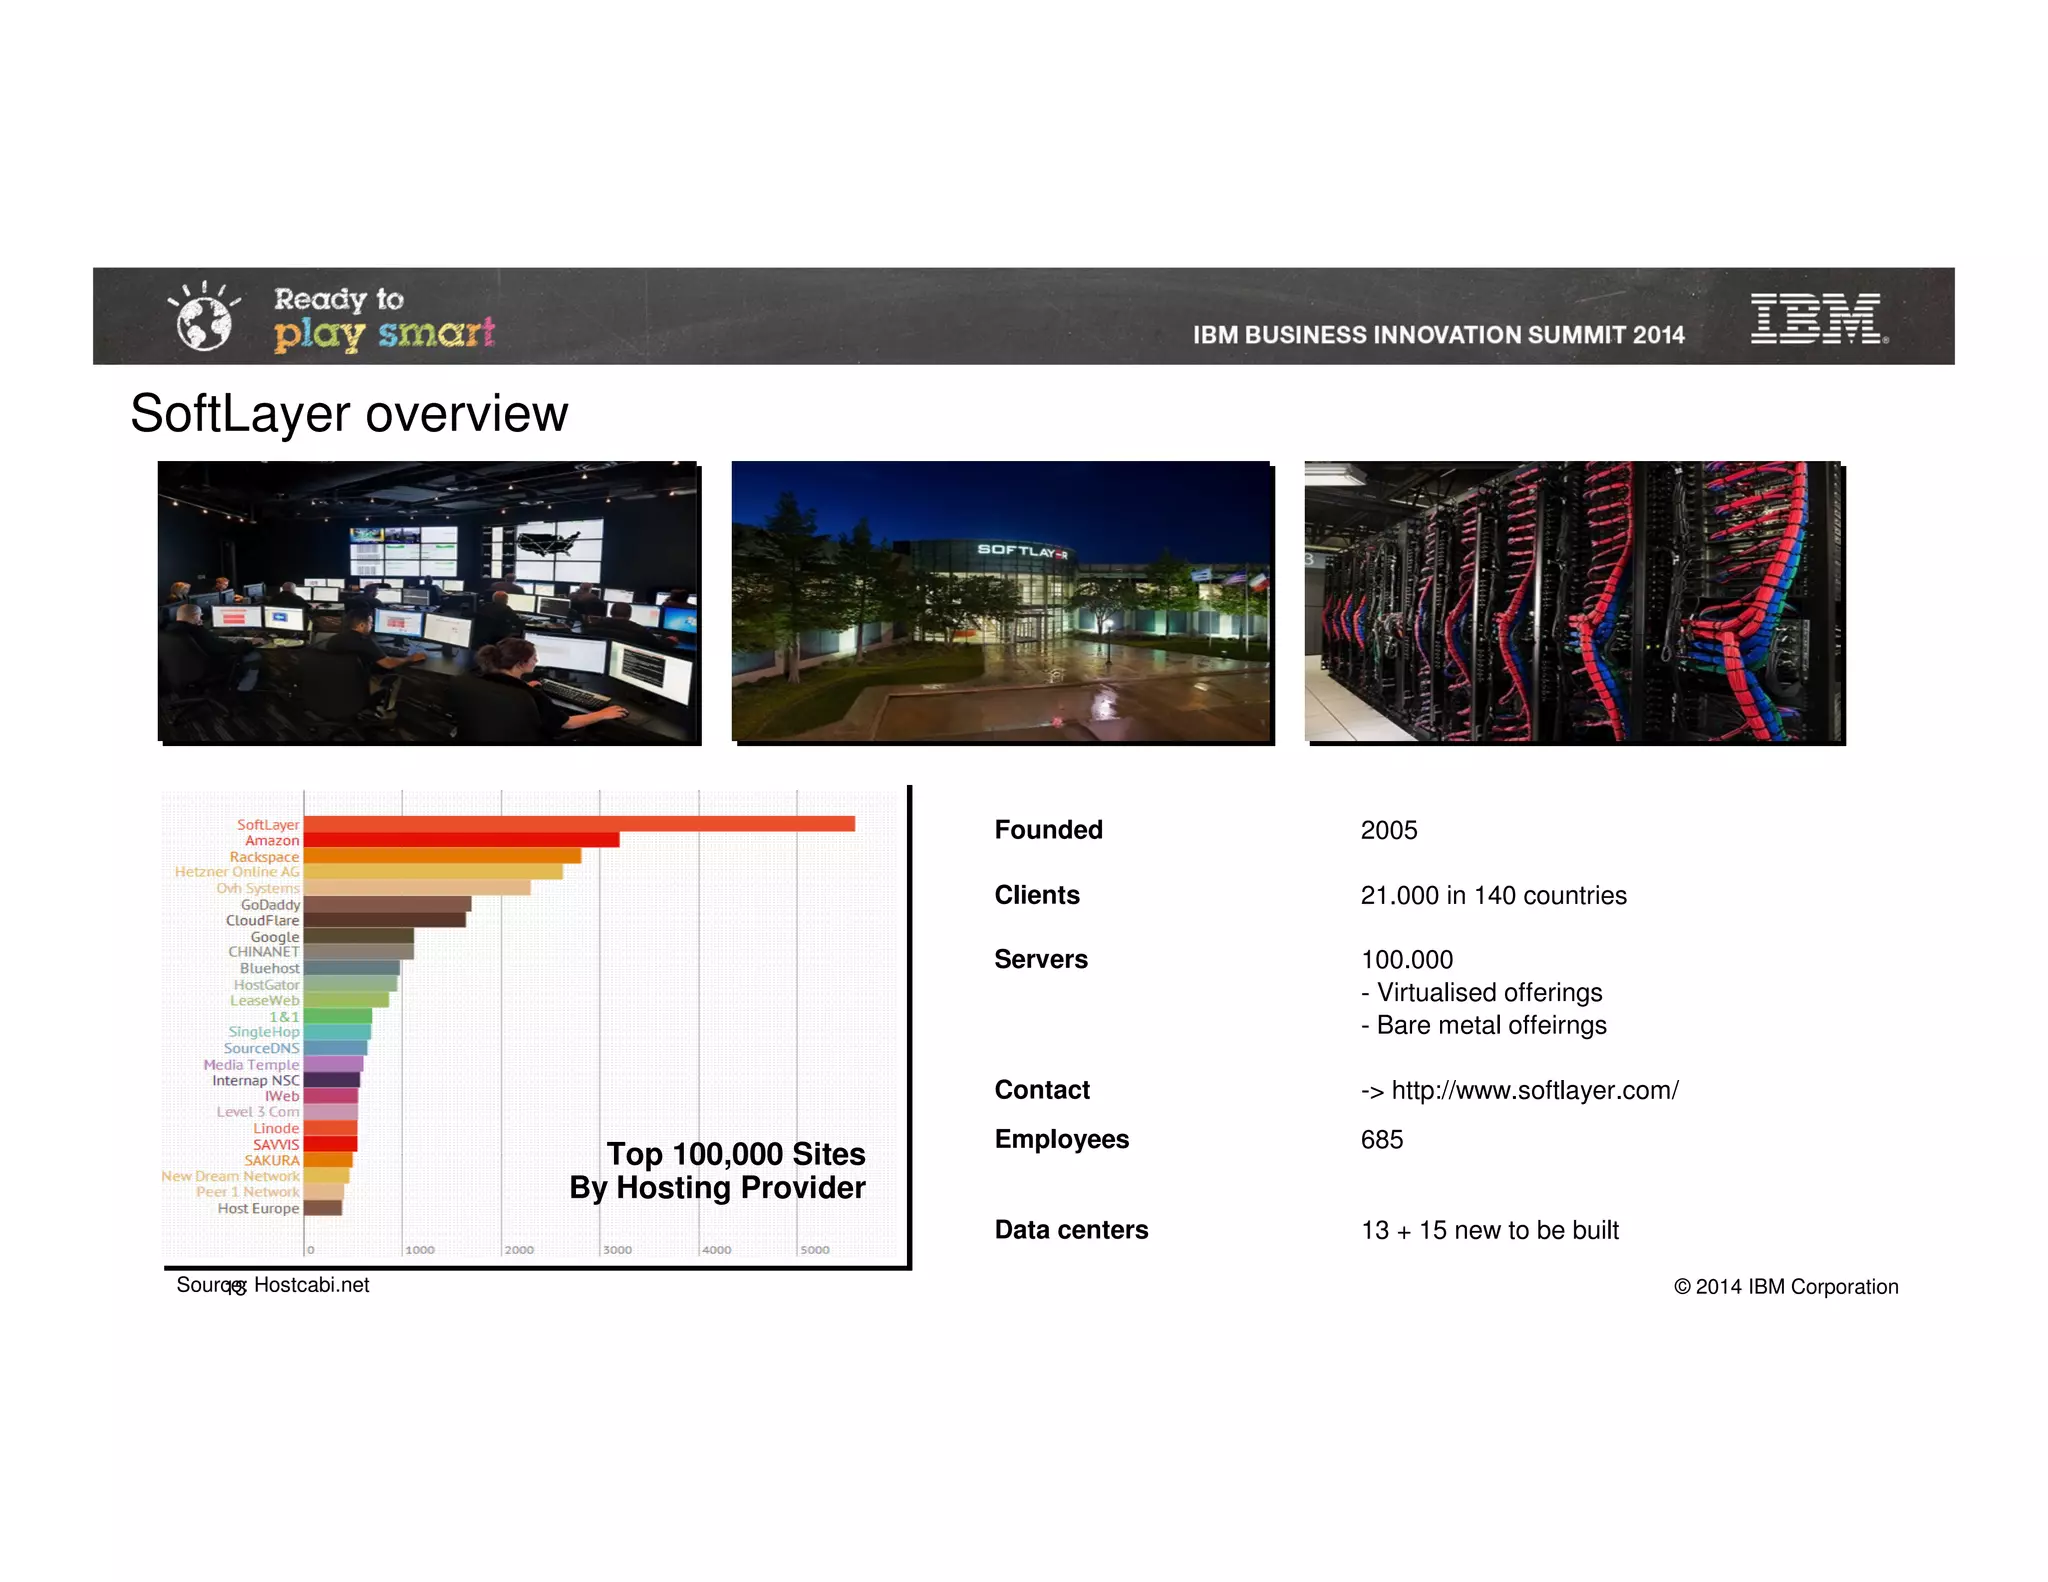
Task: Select the employees value '685'
Action: pyautogui.click(x=1382, y=1140)
